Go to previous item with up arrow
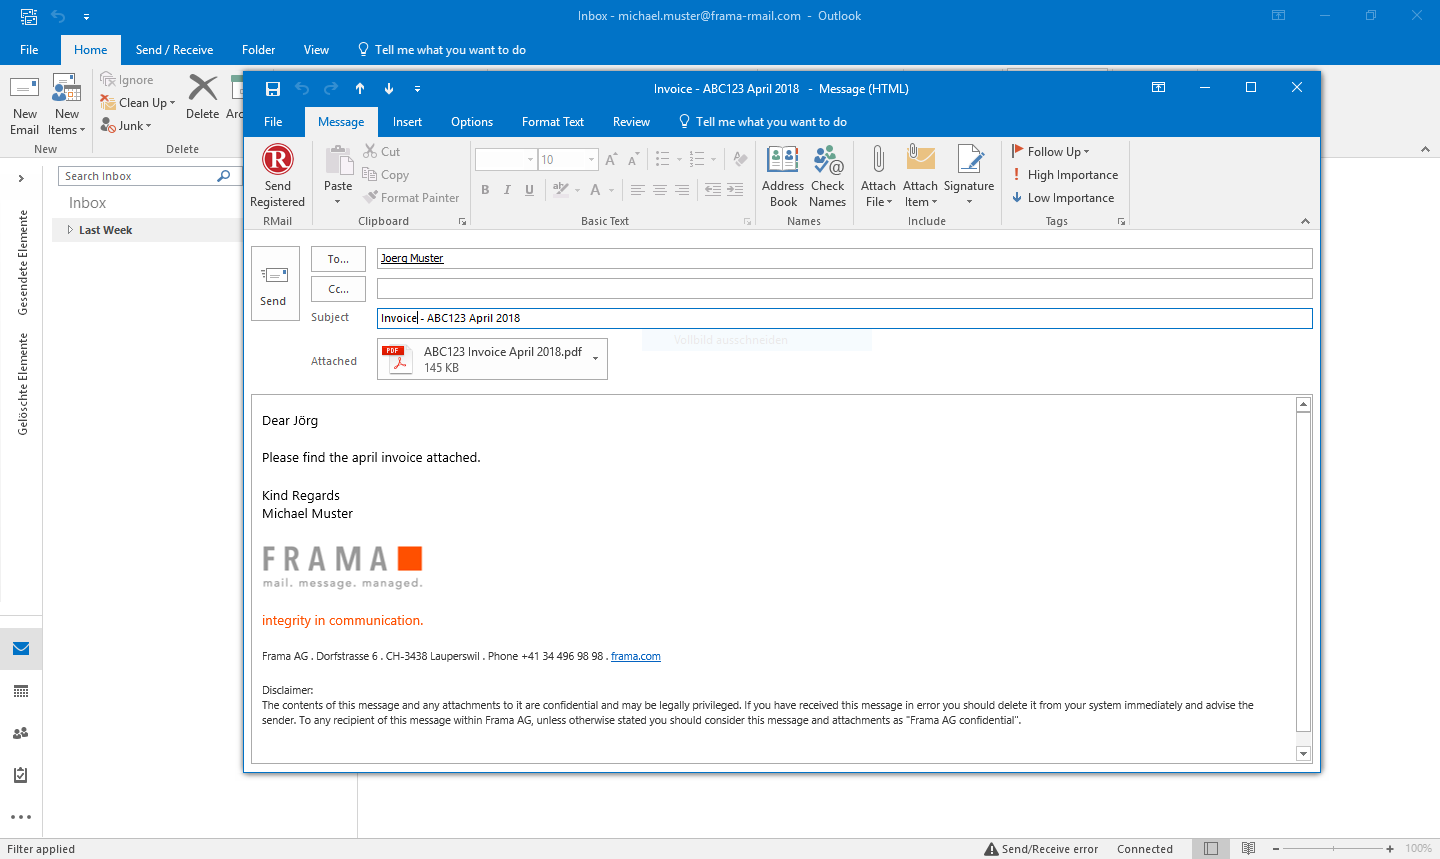This screenshot has height=859, width=1440. click(360, 89)
